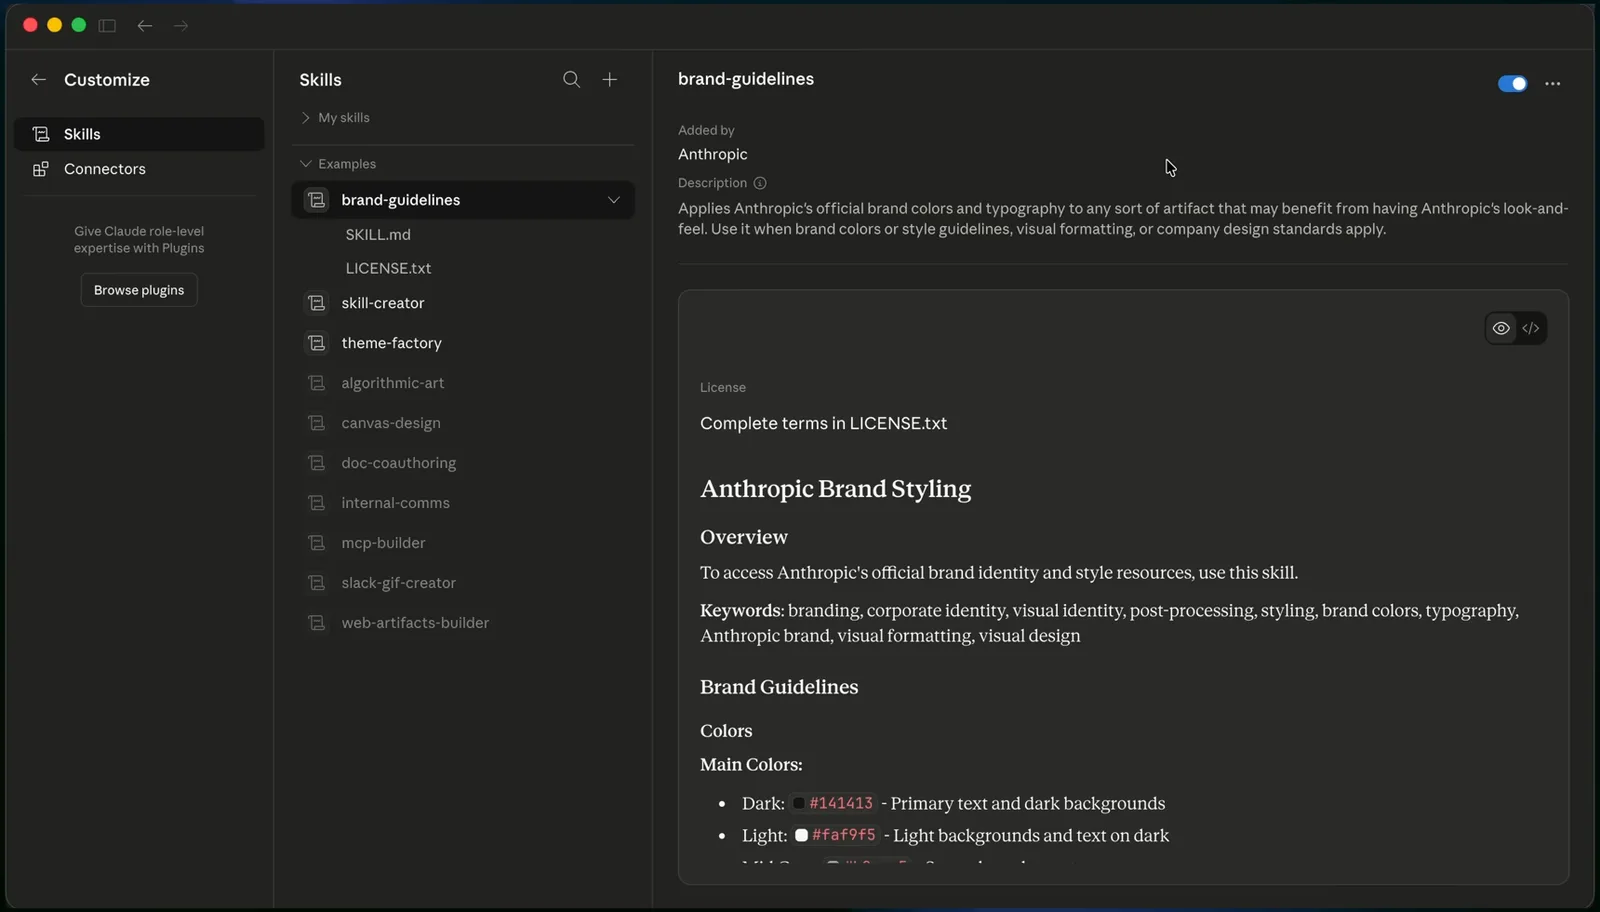Select Connectors in the Customize sidebar

click(x=139, y=169)
